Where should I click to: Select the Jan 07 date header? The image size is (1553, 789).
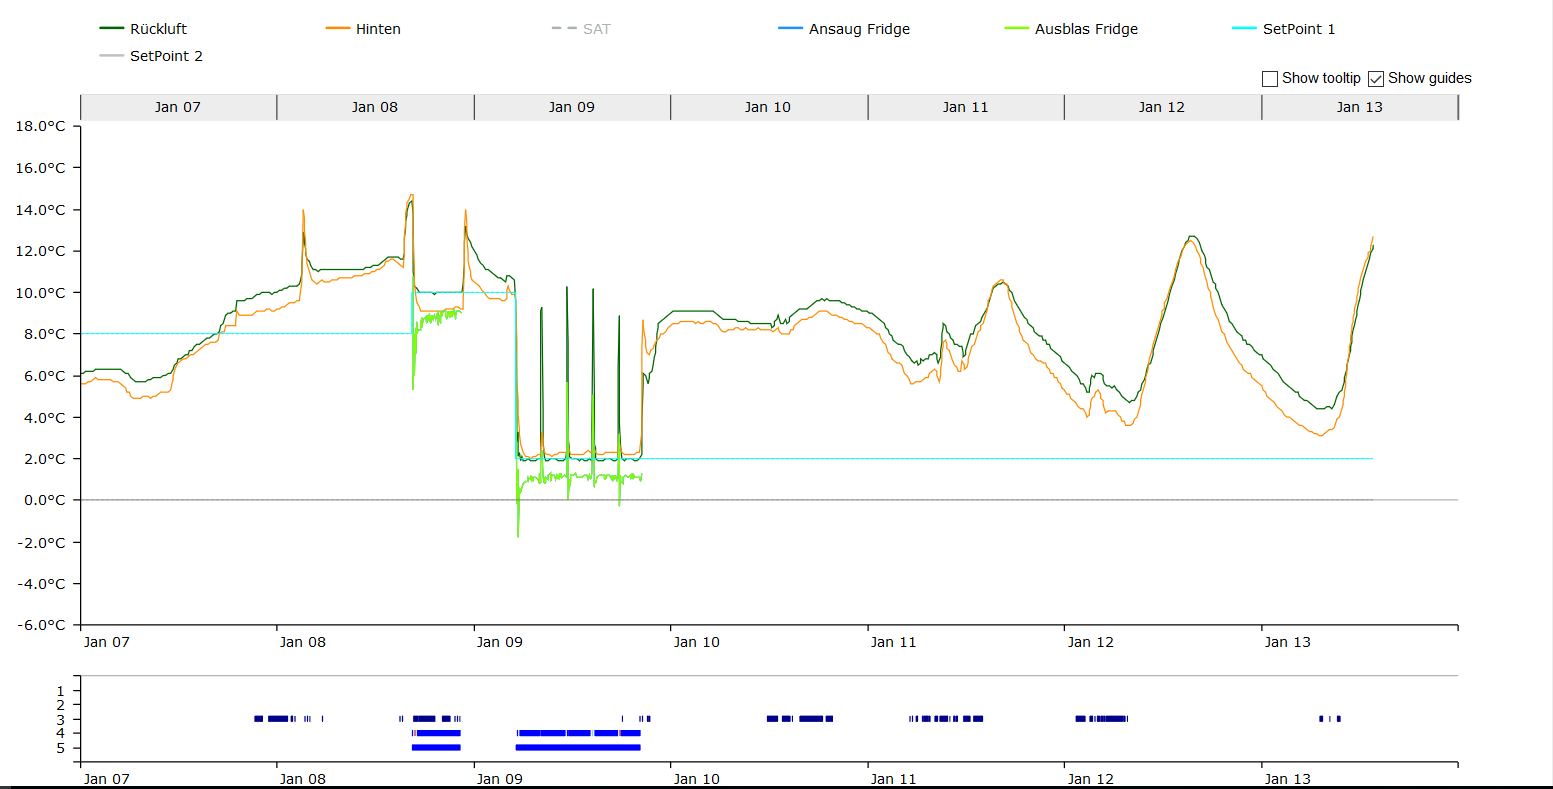tap(178, 107)
